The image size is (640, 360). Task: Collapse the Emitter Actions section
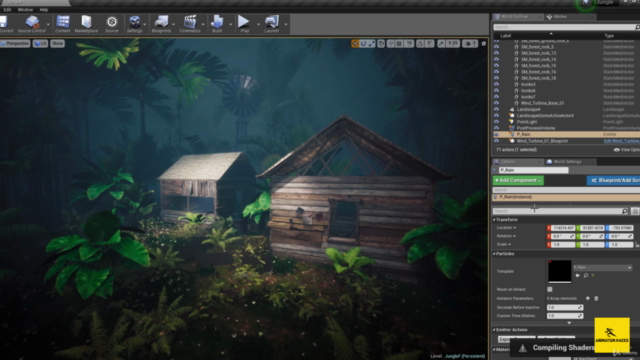point(494,330)
